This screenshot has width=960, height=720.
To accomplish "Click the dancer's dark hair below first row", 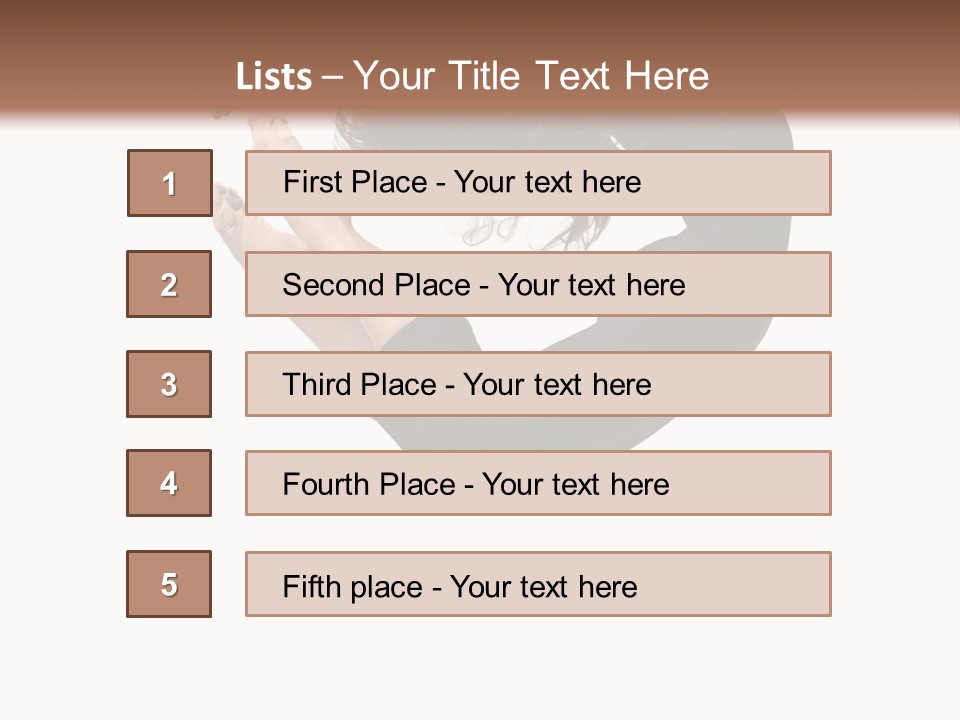I will [560, 232].
